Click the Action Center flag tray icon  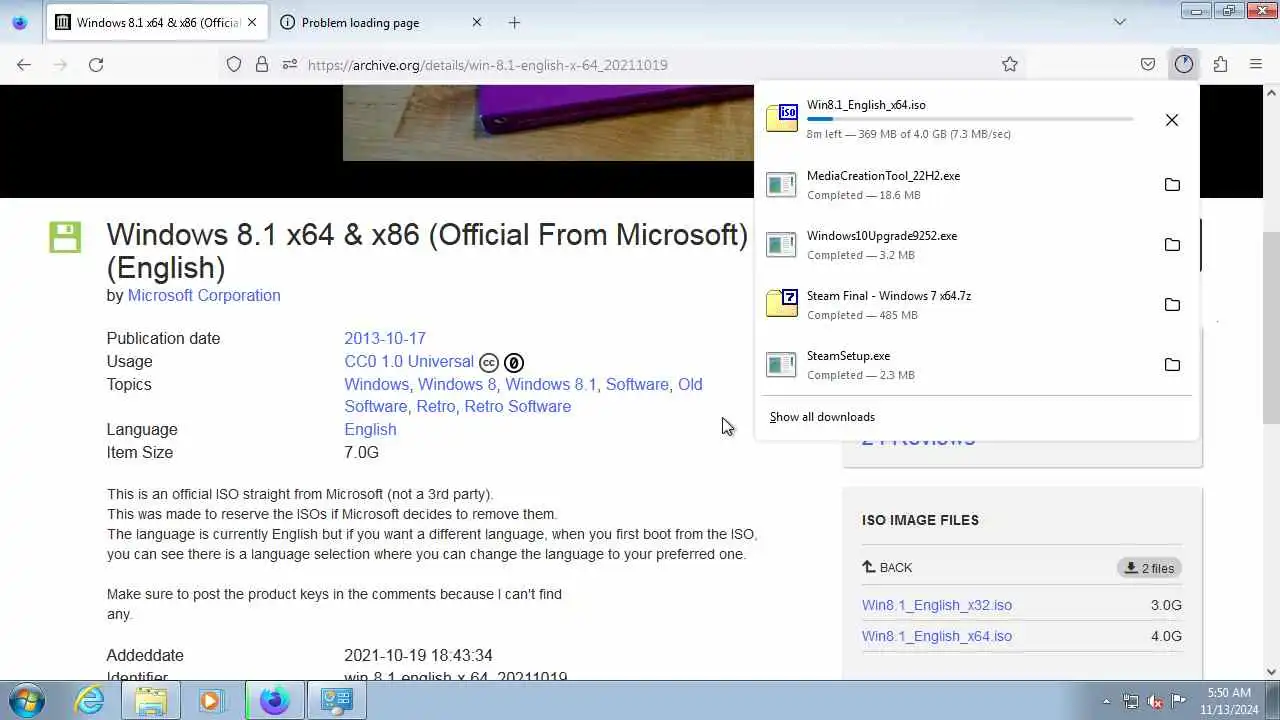(x=1179, y=701)
